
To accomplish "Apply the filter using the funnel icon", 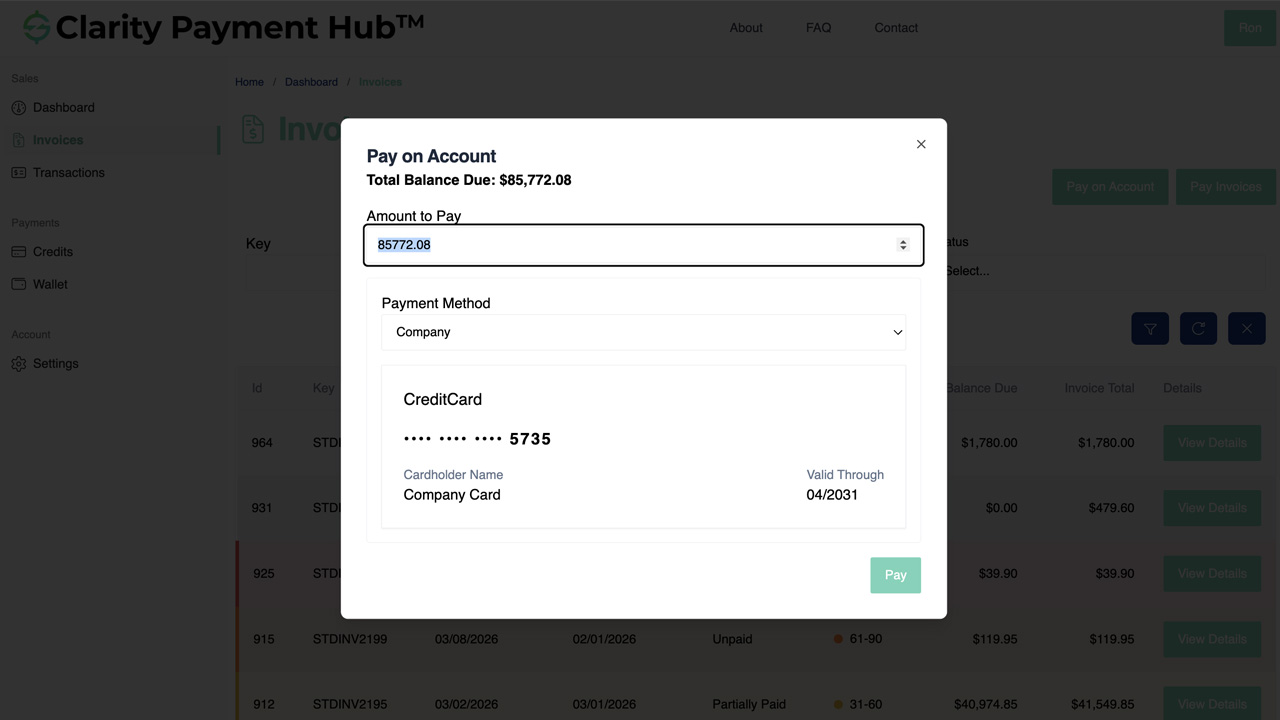I will pyautogui.click(x=1149, y=328).
